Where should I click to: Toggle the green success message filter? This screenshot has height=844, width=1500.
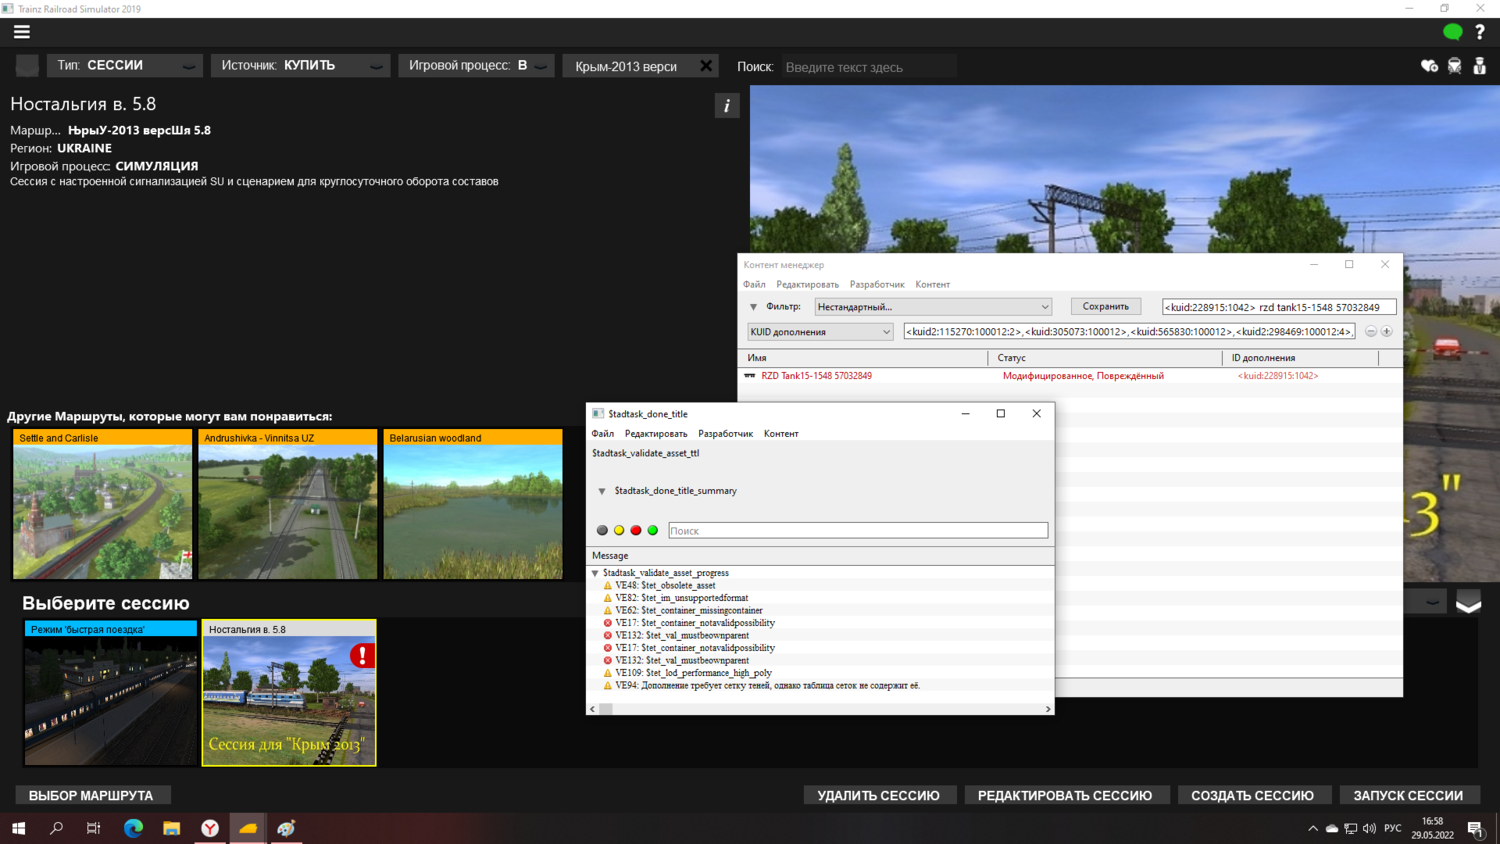pyautogui.click(x=653, y=531)
